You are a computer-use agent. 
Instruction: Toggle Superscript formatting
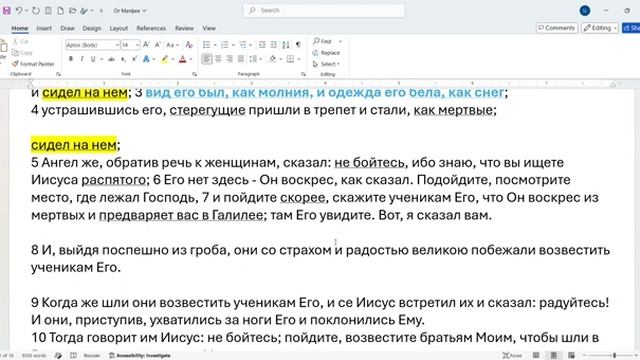(134, 59)
